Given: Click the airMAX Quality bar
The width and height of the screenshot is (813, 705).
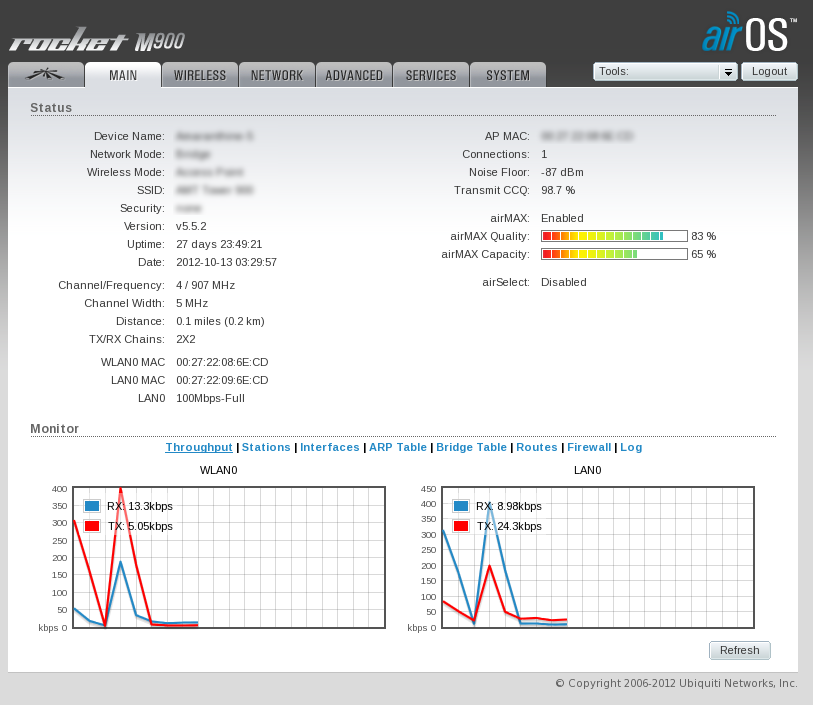Looking at the screenshot, I should [x=614, y=236].
